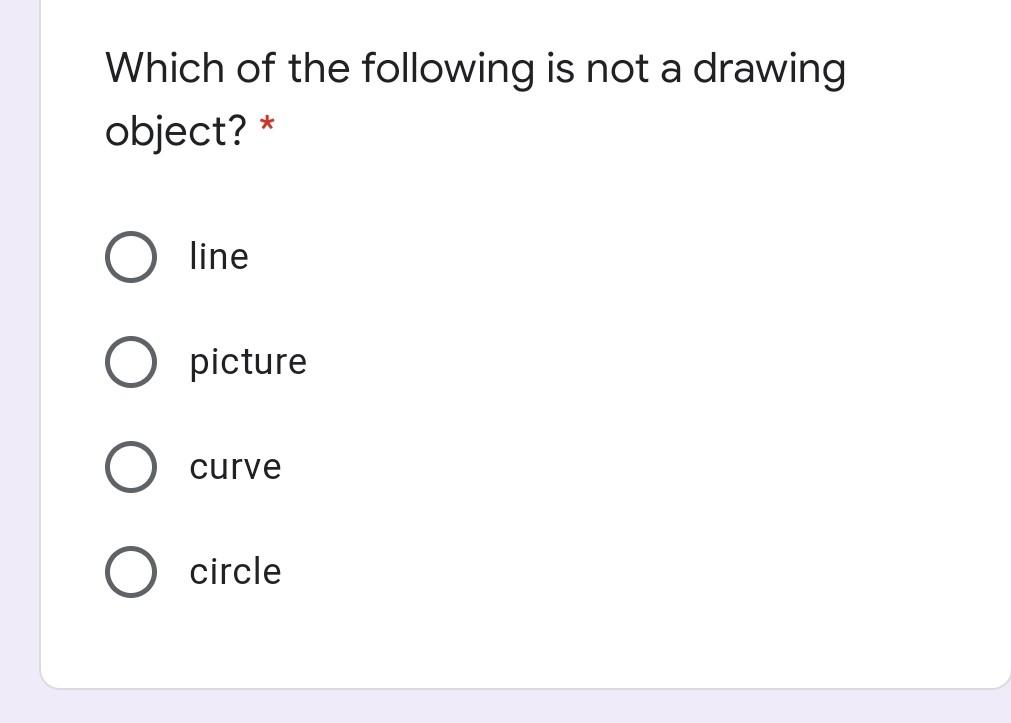Viewport: 1011px width, 723px height.
Task: Click the red required asterisk
Action: [267, 123]
